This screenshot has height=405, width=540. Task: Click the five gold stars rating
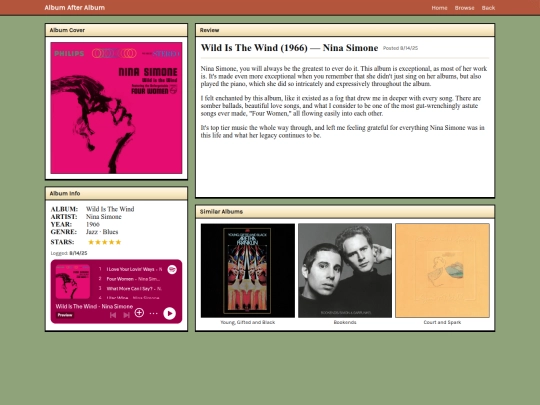(x=105, y=242)
